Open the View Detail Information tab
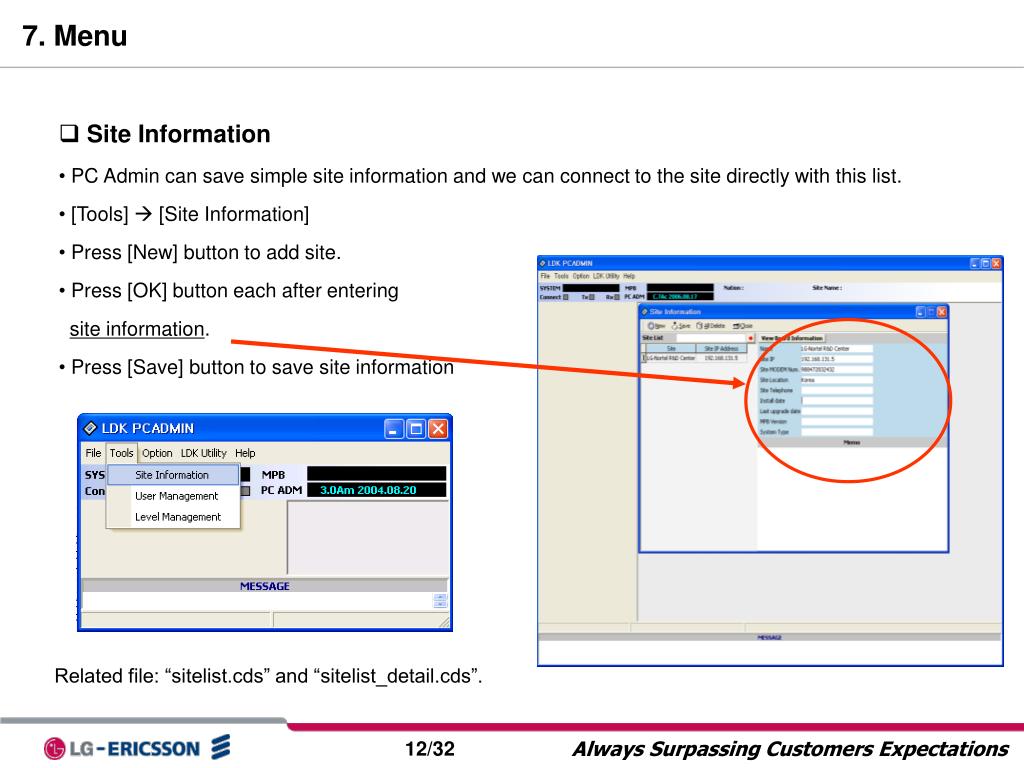This screenshot has height=768, width=1024. 792,338
